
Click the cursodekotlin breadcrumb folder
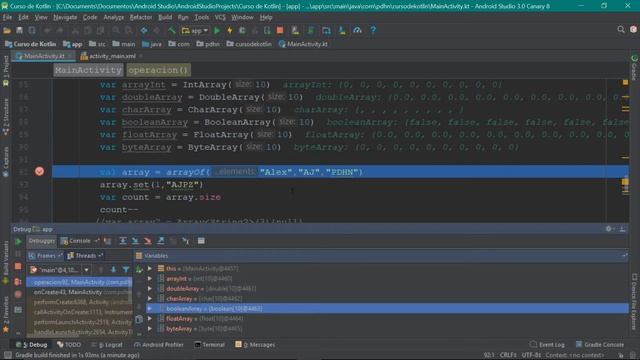(x=249, y=44)
